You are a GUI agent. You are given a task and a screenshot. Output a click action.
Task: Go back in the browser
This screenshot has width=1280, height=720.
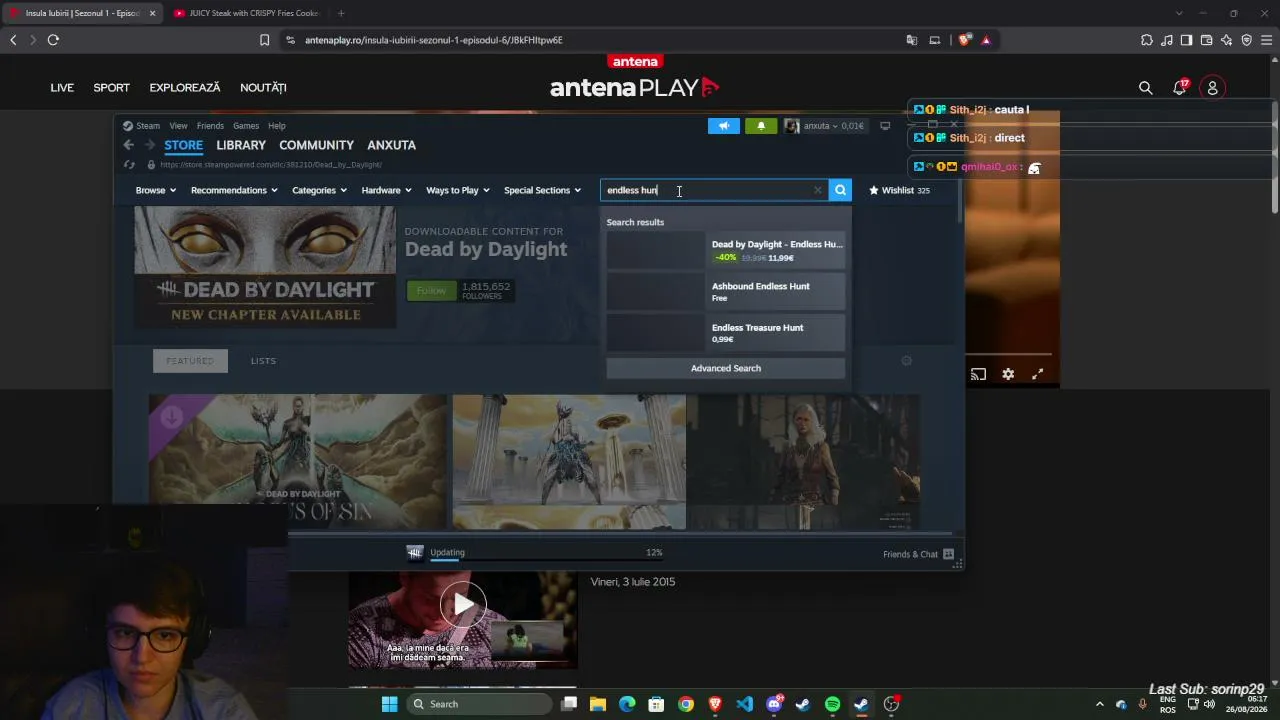pyautogui.click(x=13, y=40)
